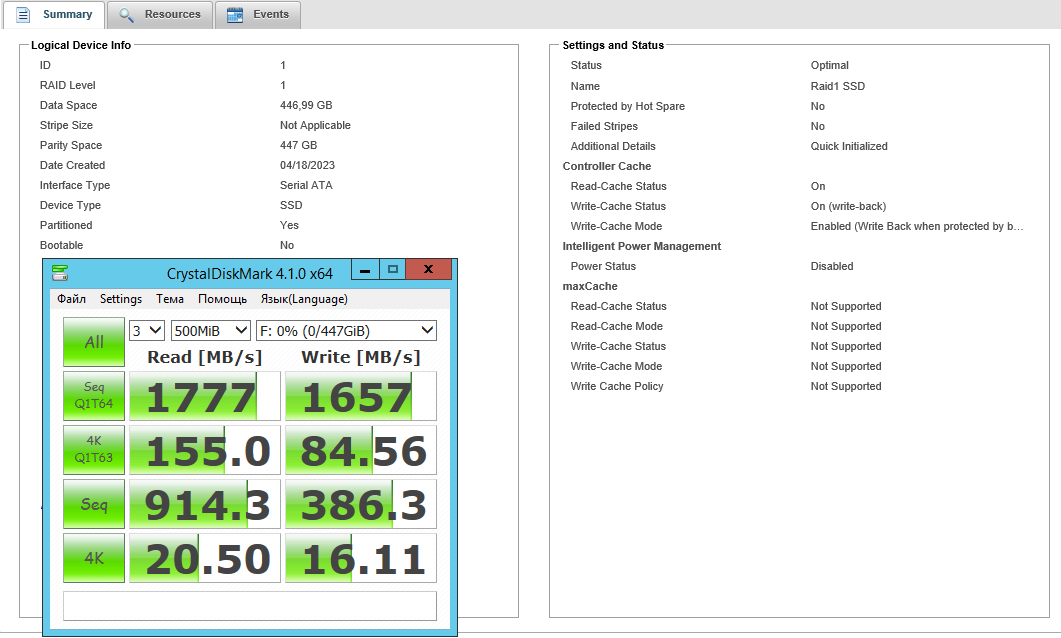Minimize the CrystalDiskMark window

[x=365, y=270]
